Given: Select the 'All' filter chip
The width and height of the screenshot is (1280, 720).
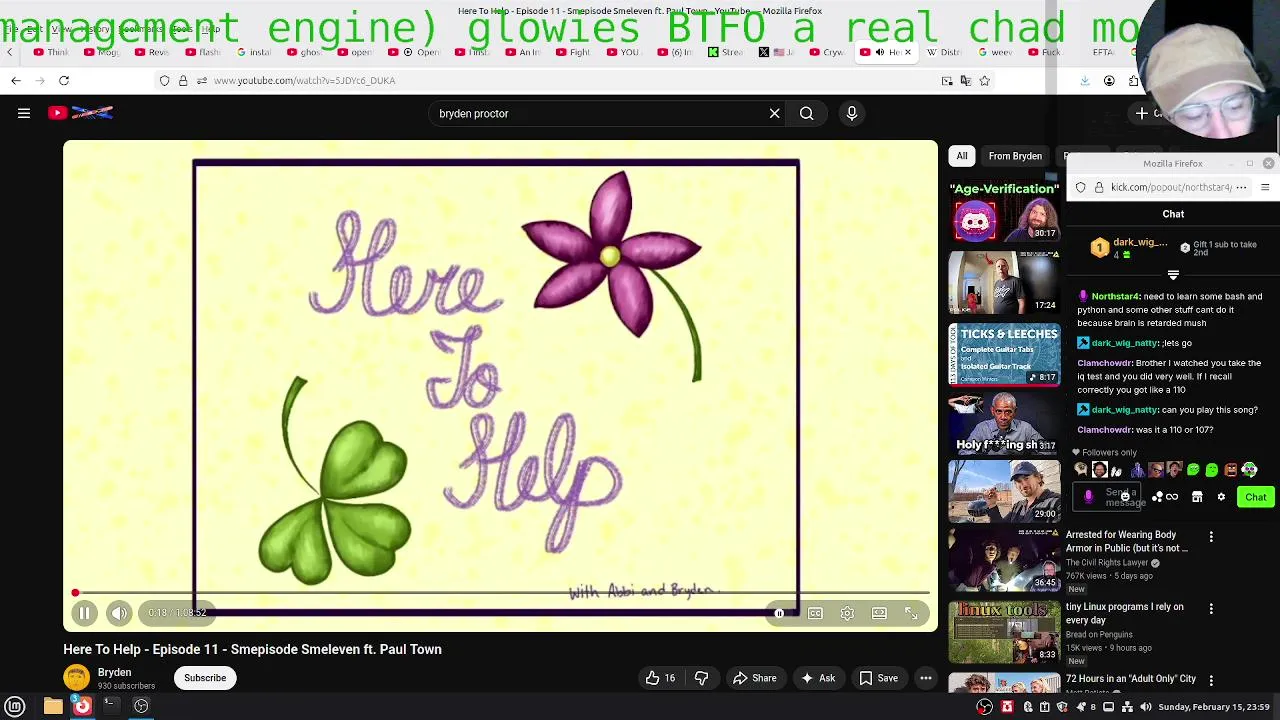Looking at the screenshot, I should coord(962,156).
